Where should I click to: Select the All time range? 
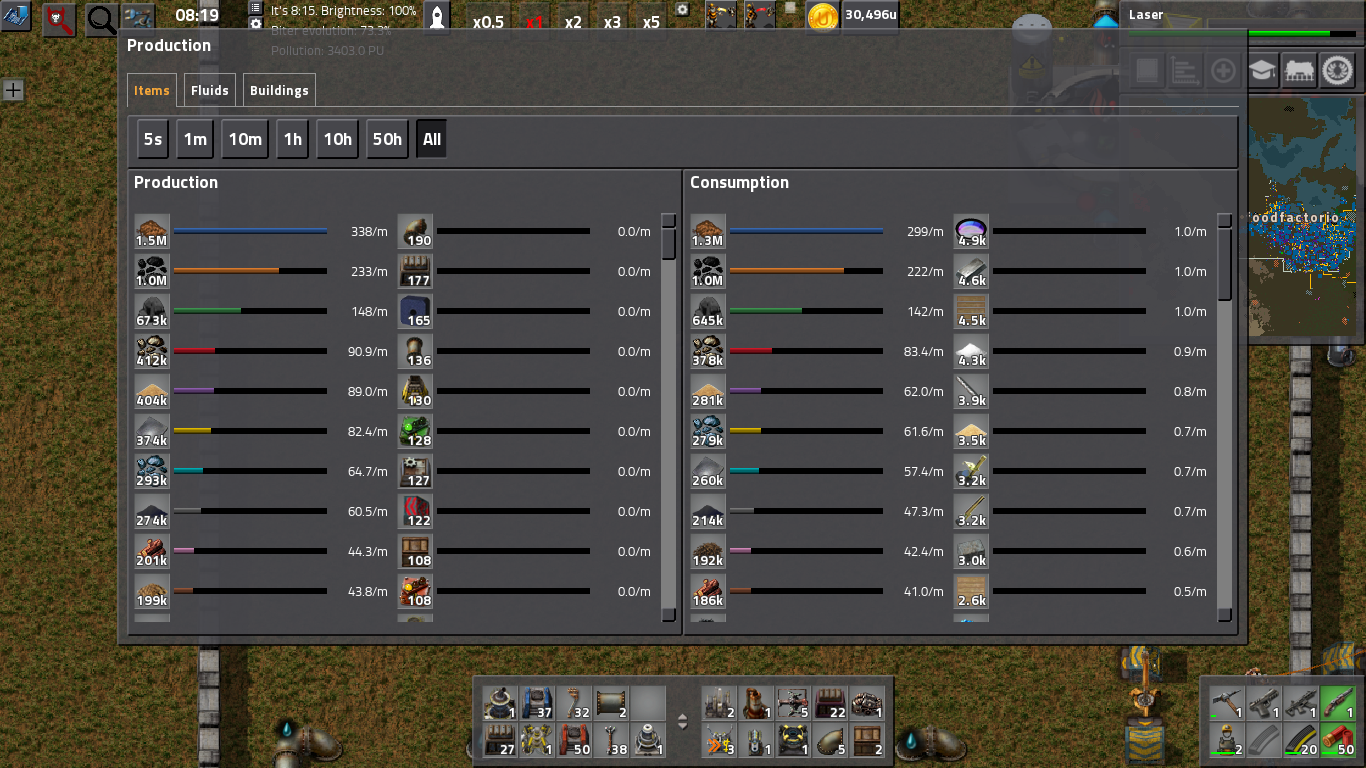pyautogui.click(x=432, y=139)
